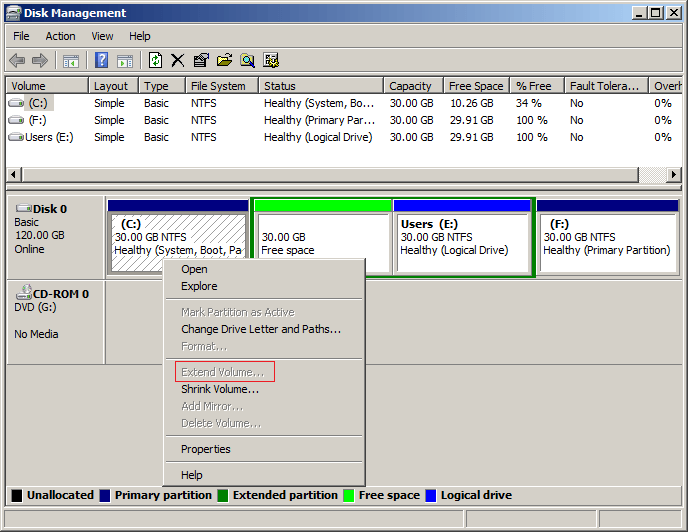Open the Action menu
The image size is (688, 532).
tap(60, 36)
